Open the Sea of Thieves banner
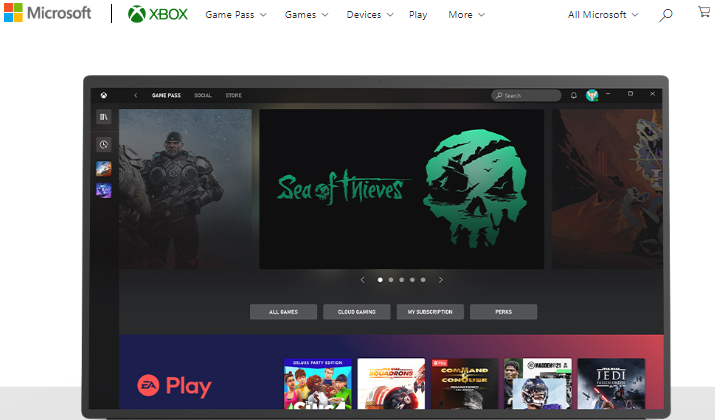The image size is (715, 420). coord(402,189)
